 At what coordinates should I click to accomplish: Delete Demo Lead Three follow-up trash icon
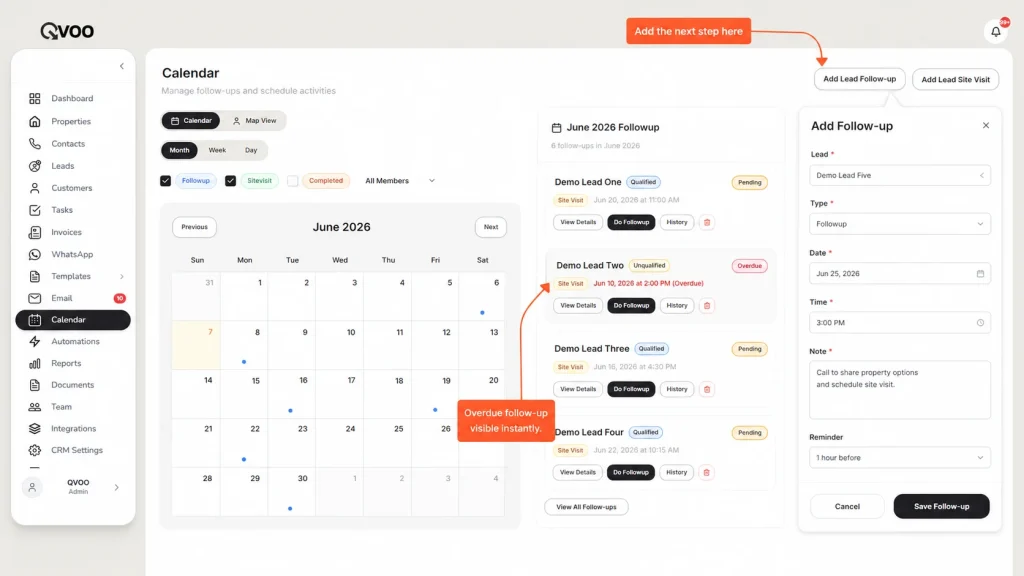pyautogui.click(x=707, y=389)
